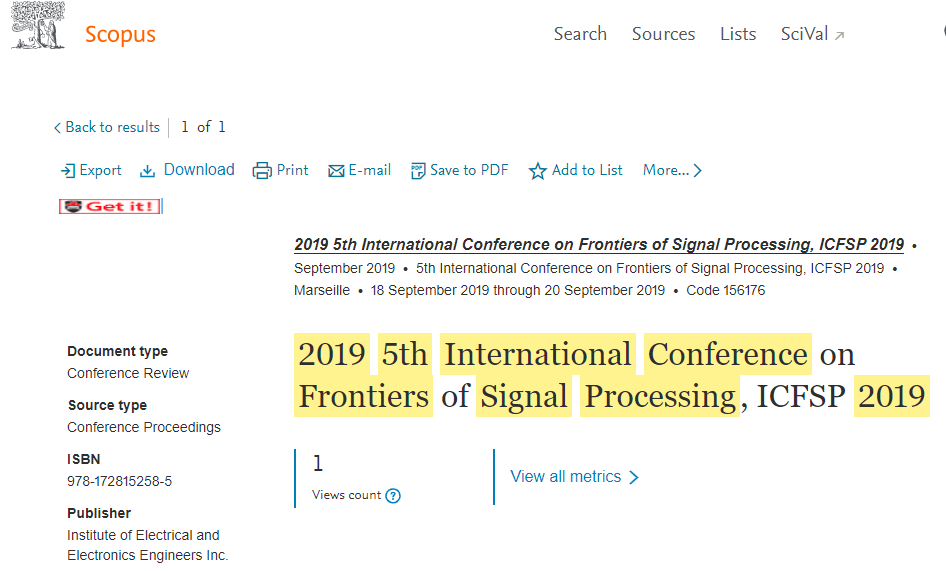This screenshot has height=571, width=946.
Task: Click the Elsevier tree logo
Action: tap(37, 25)
